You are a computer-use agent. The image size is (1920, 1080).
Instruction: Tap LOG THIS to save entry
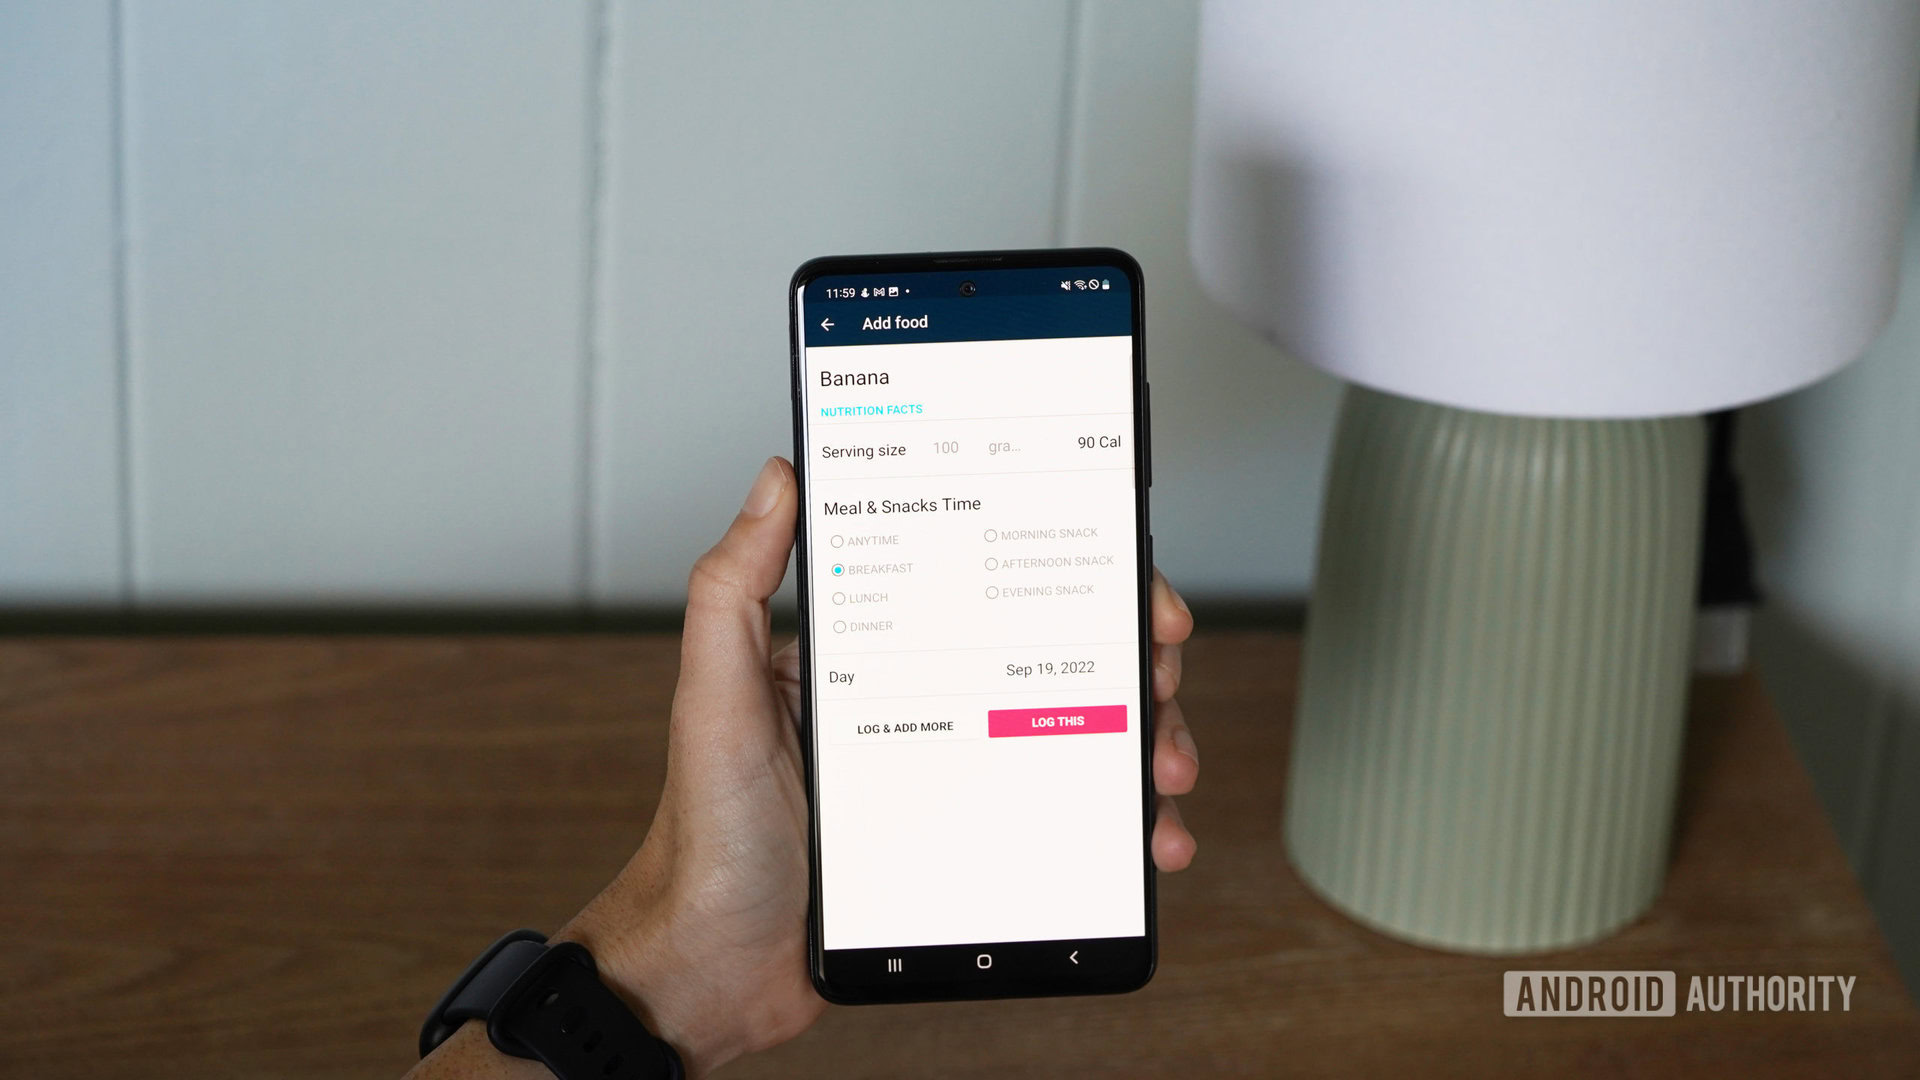point(1058,720)
